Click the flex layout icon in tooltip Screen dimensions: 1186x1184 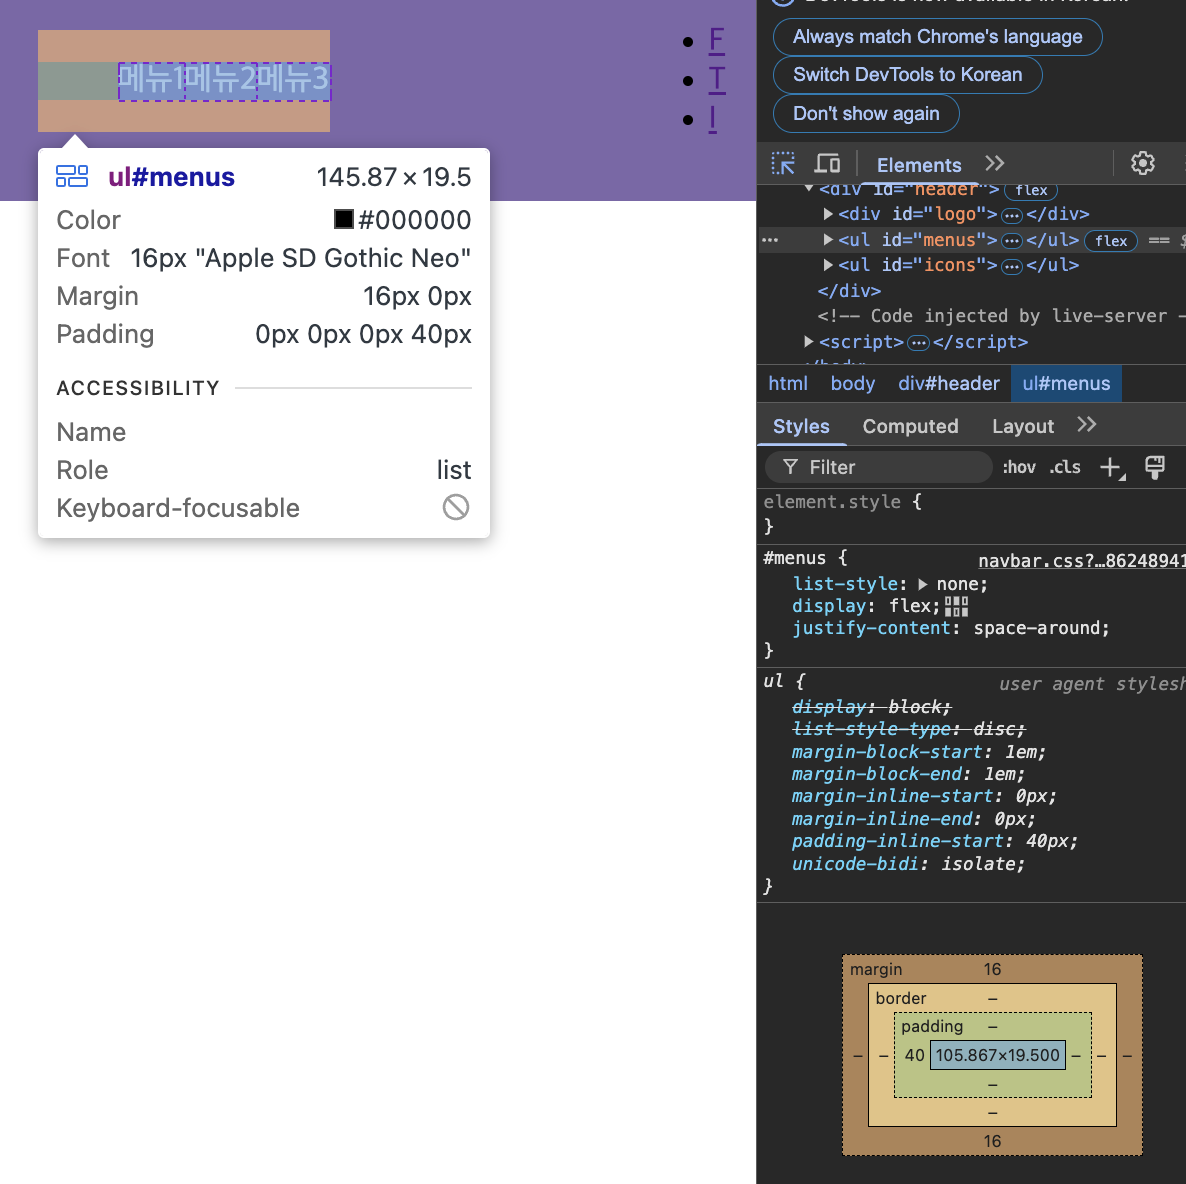pyautogui.click(x=72, y=176)
